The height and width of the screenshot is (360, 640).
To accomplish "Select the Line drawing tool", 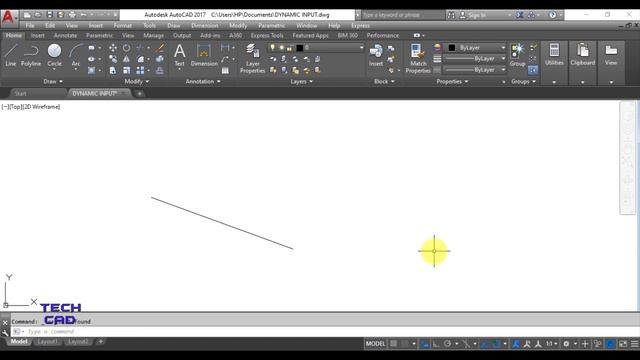I will (11, 55).
